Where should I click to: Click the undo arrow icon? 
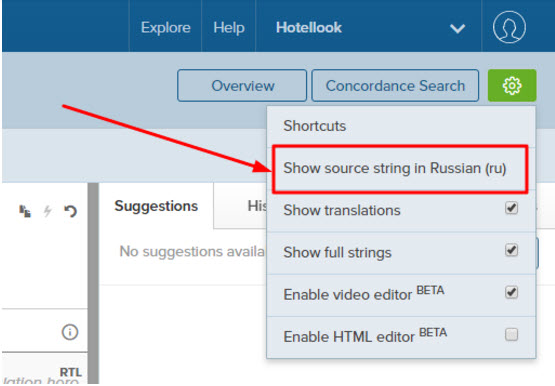click(70, 211)
